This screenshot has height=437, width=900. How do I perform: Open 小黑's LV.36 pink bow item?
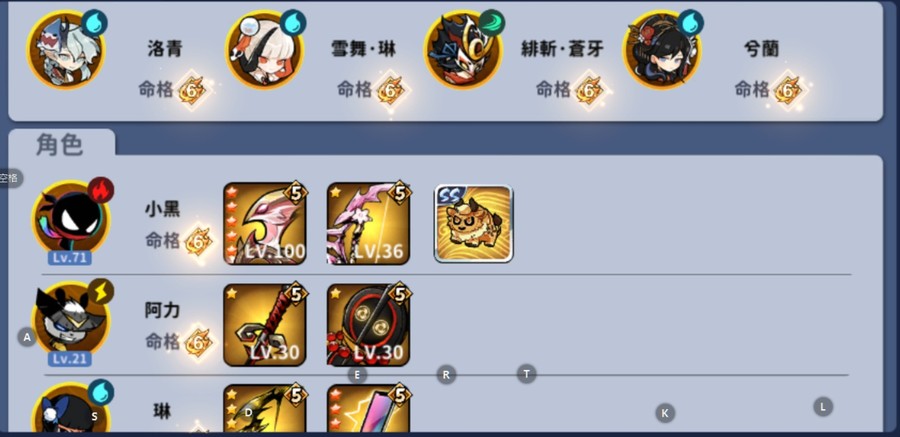point(368,223)
